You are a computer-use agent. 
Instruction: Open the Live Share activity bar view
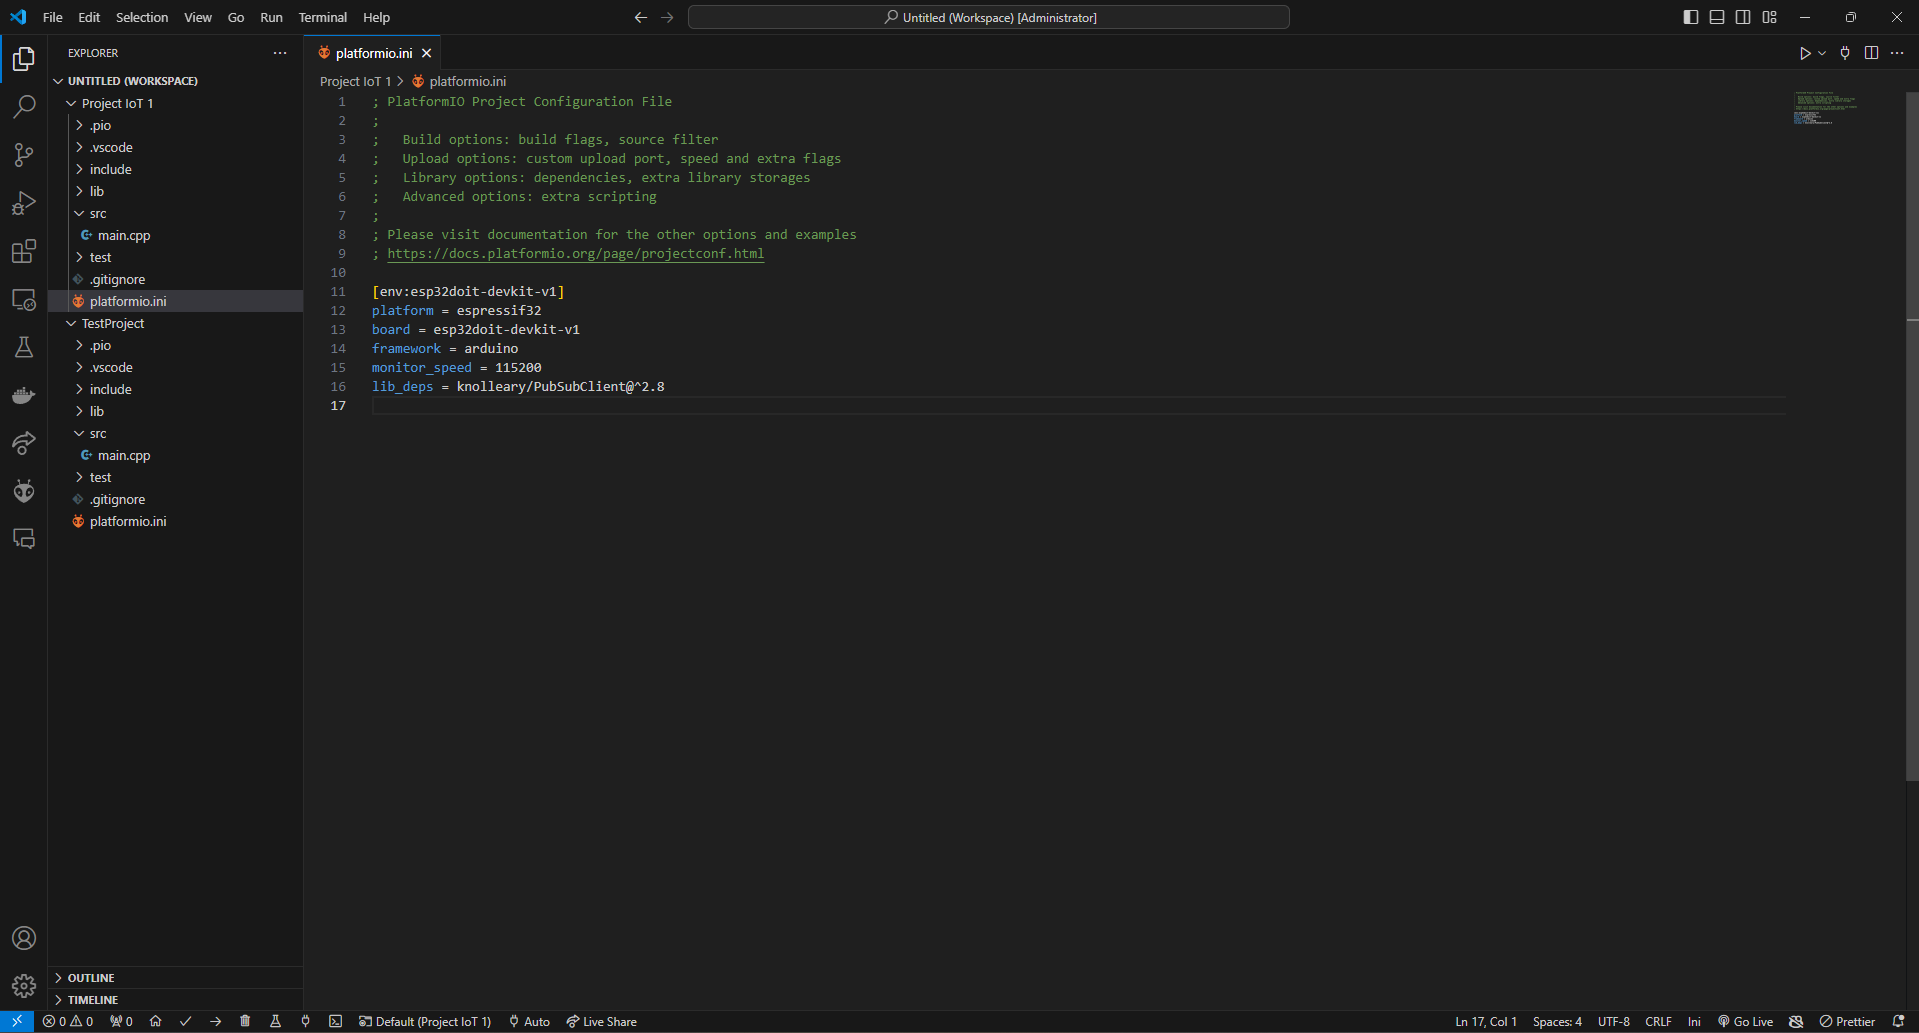(24, 443)
